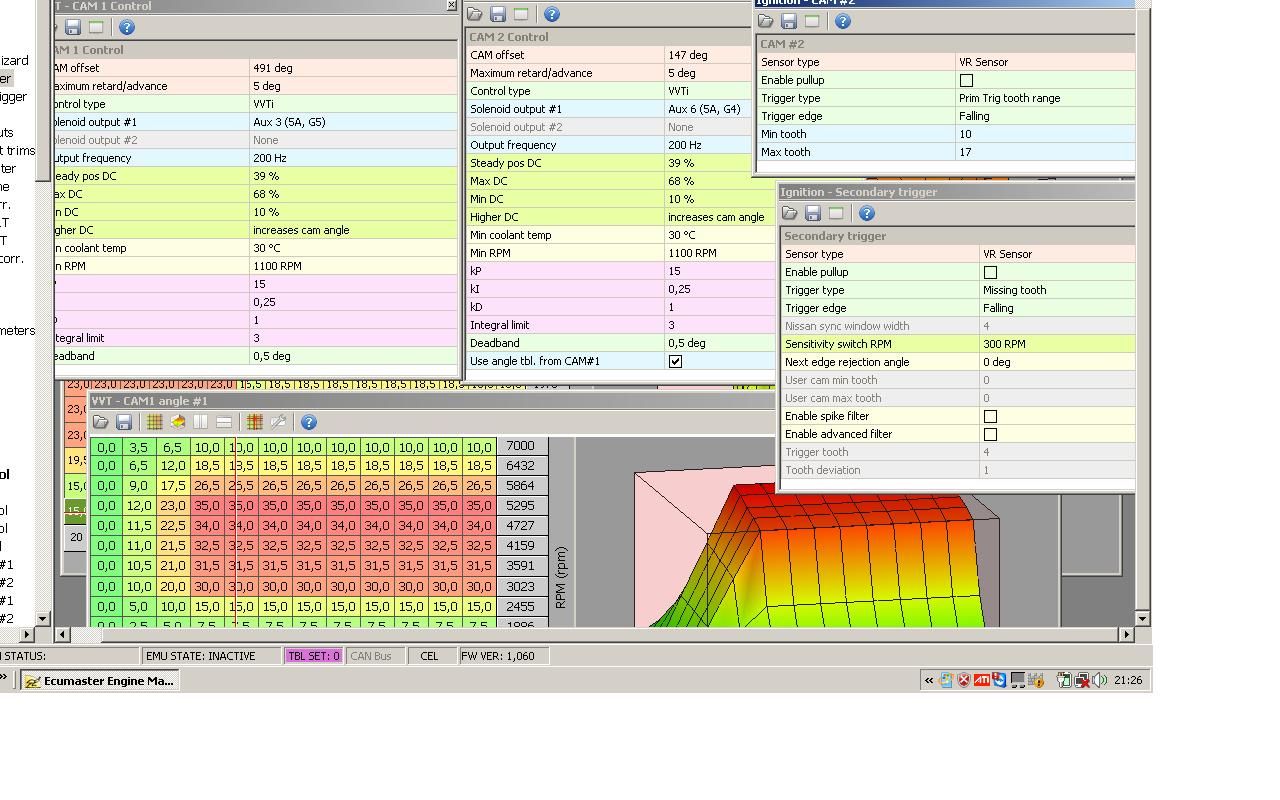Save the CAM 2 Control settings
This screenshot has height=800, width=1280.
[x=498, y=15]
